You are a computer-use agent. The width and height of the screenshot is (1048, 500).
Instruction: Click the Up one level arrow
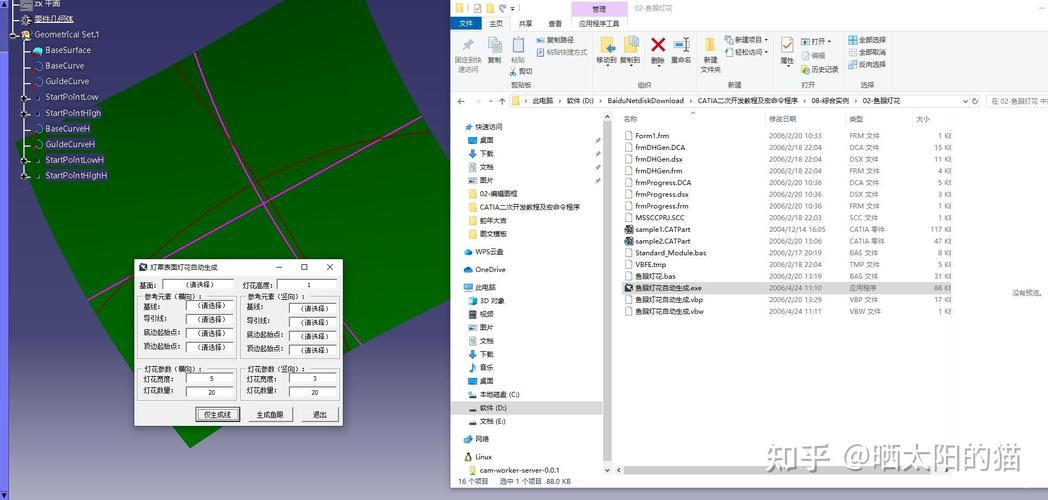[x=502, y=101]
